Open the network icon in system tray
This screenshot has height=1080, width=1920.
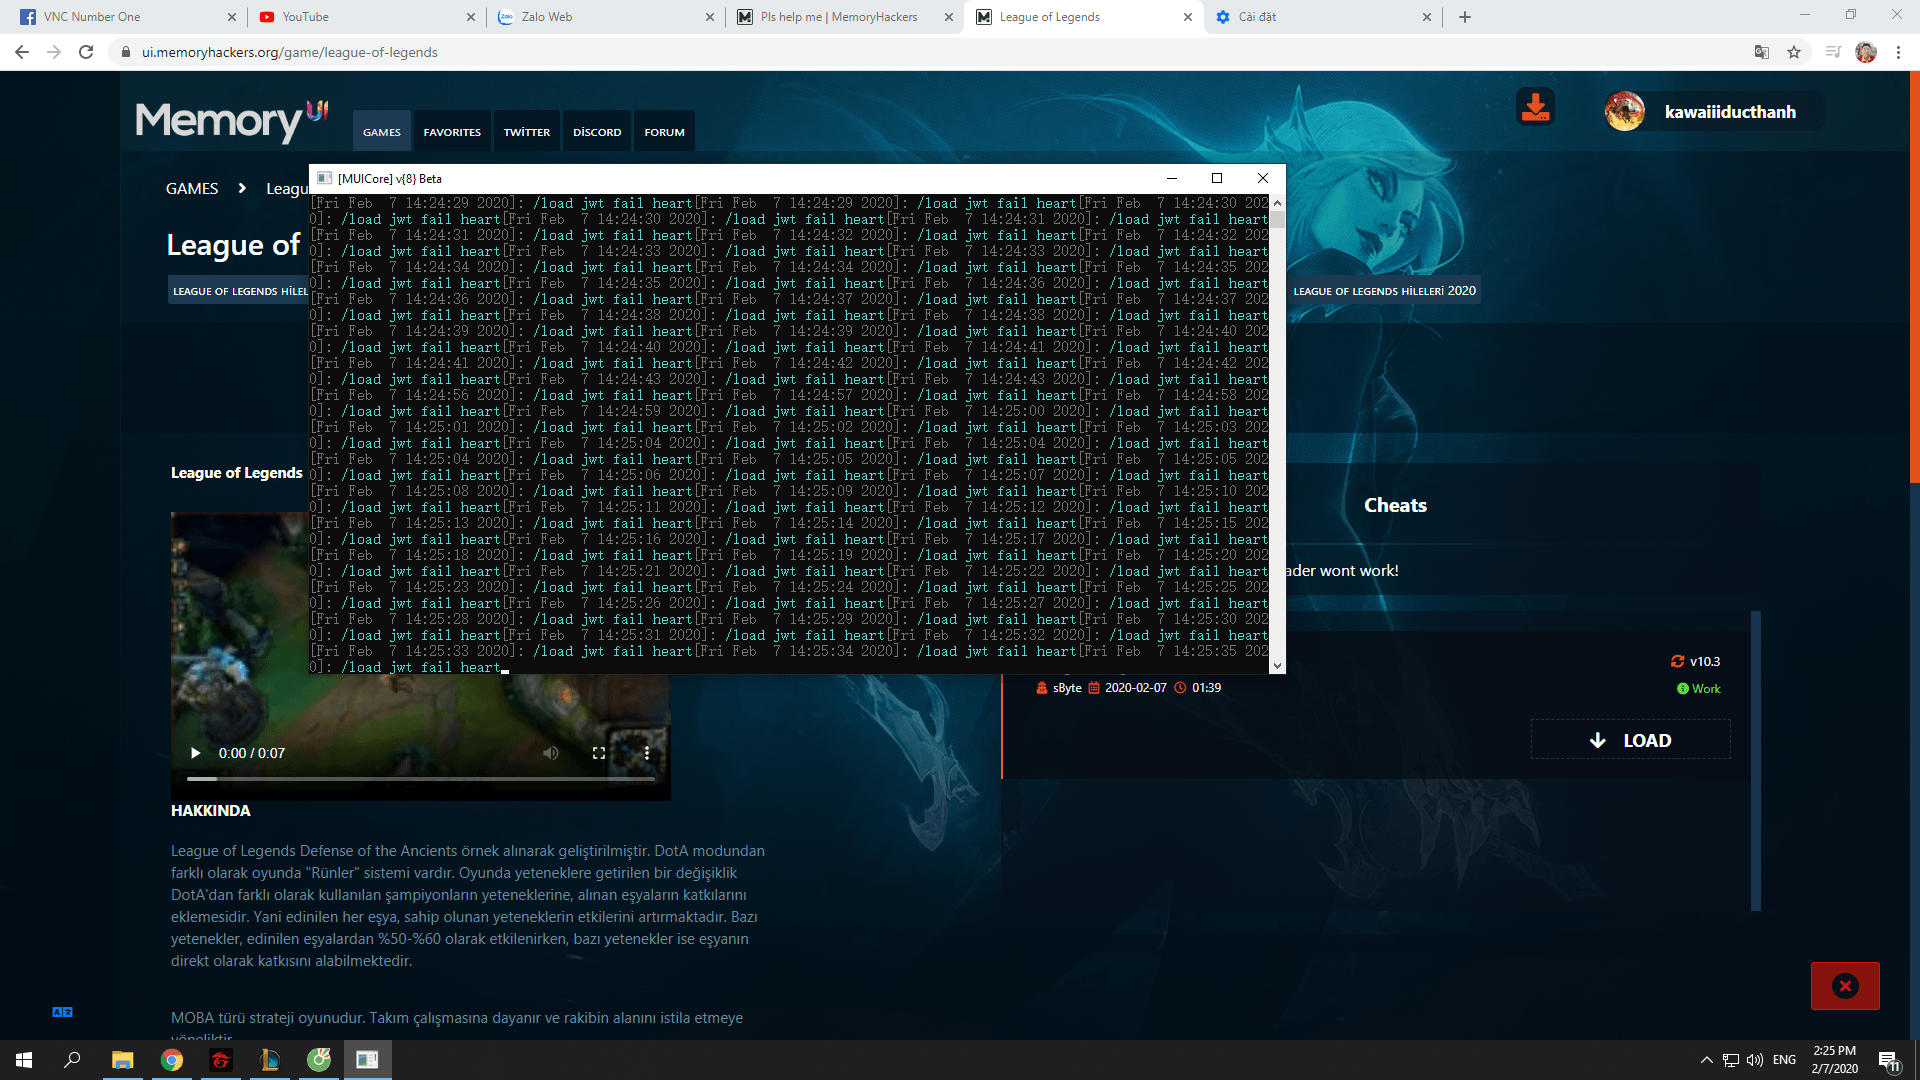click(1731, 1060)
